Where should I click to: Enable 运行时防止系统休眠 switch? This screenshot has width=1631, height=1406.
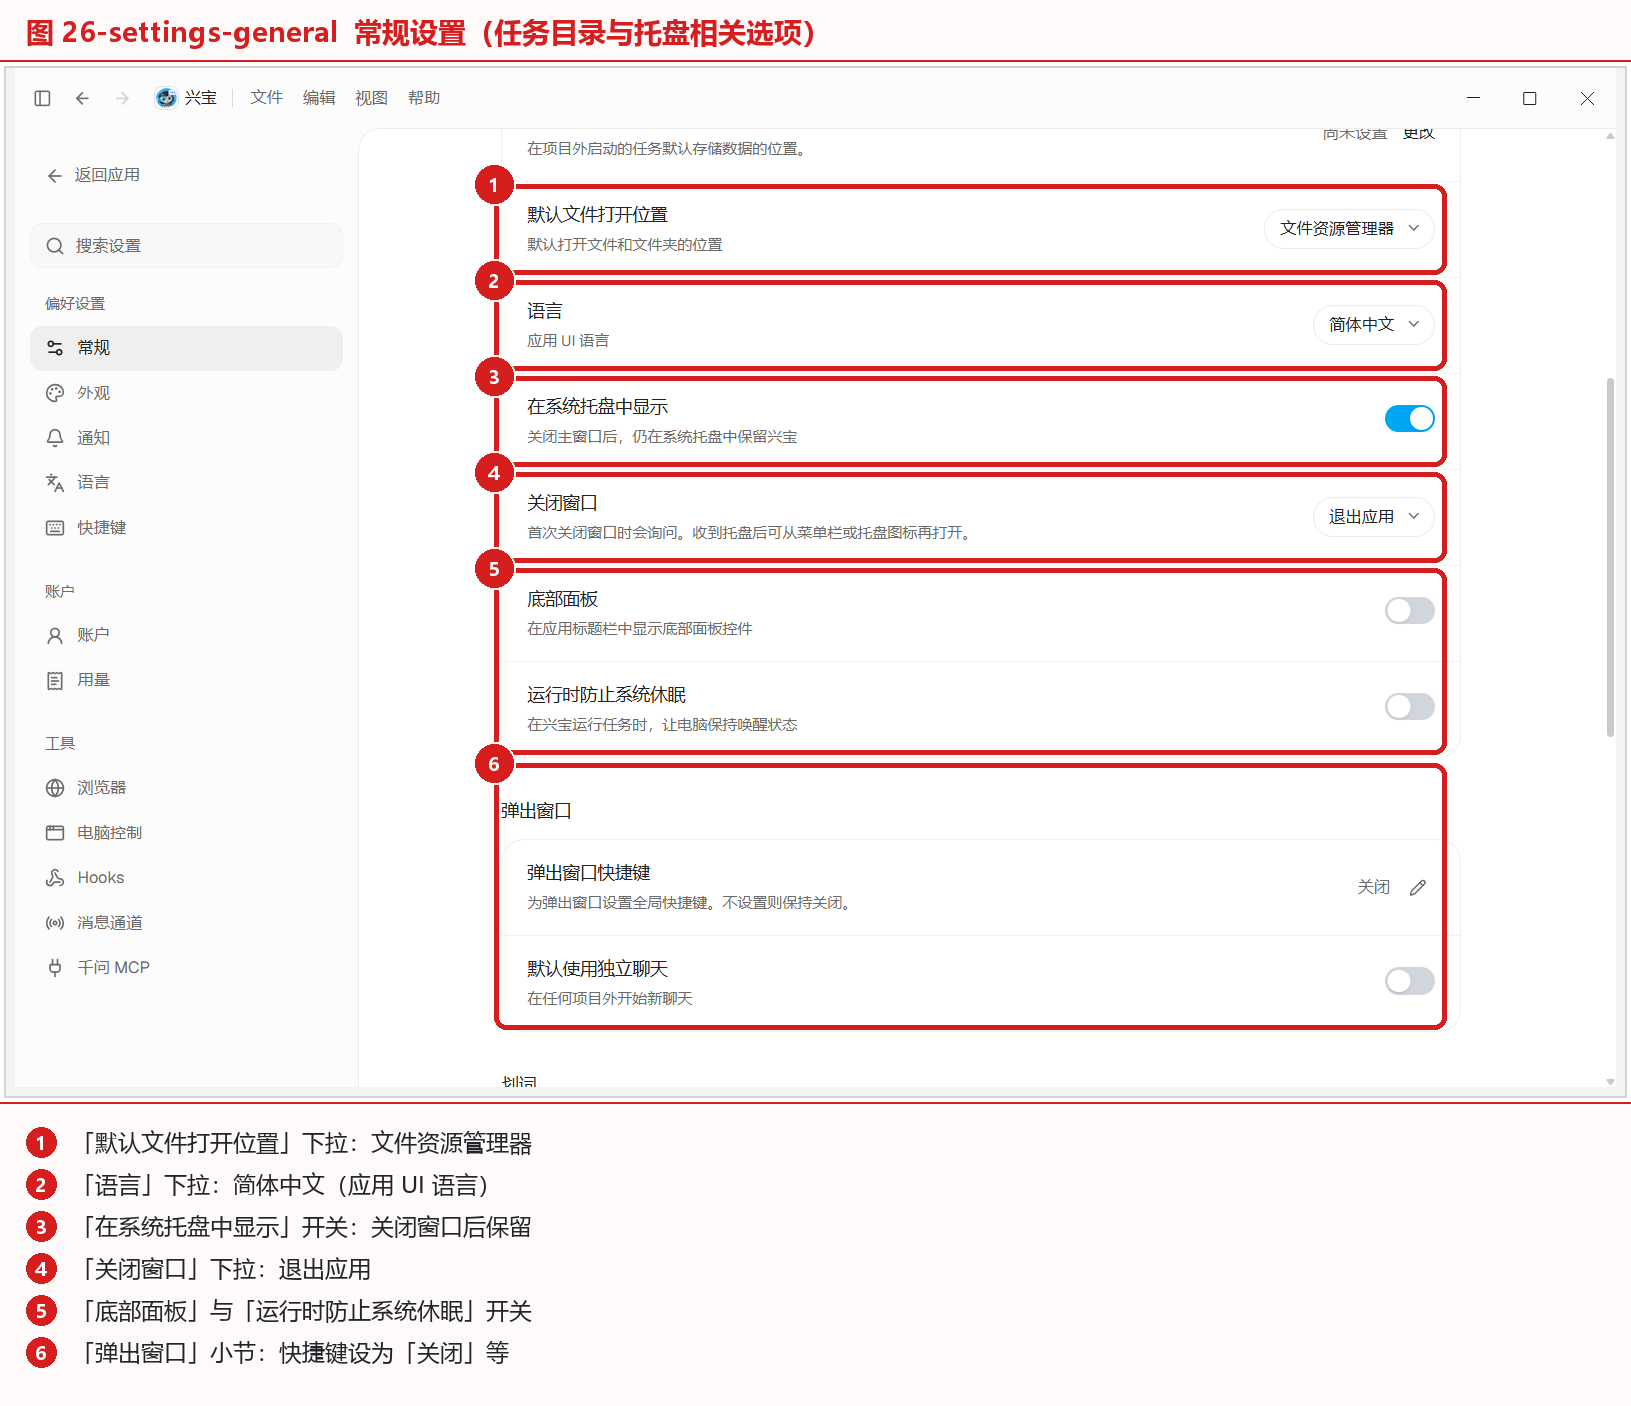point(1410,707)
